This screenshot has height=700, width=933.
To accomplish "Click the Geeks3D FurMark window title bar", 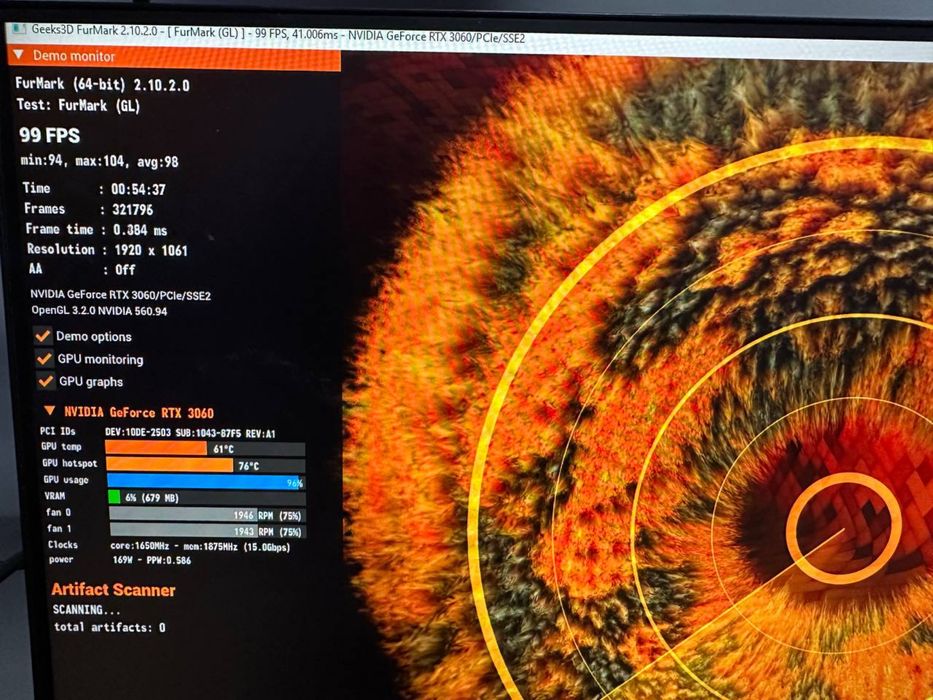I will (470, 40).
